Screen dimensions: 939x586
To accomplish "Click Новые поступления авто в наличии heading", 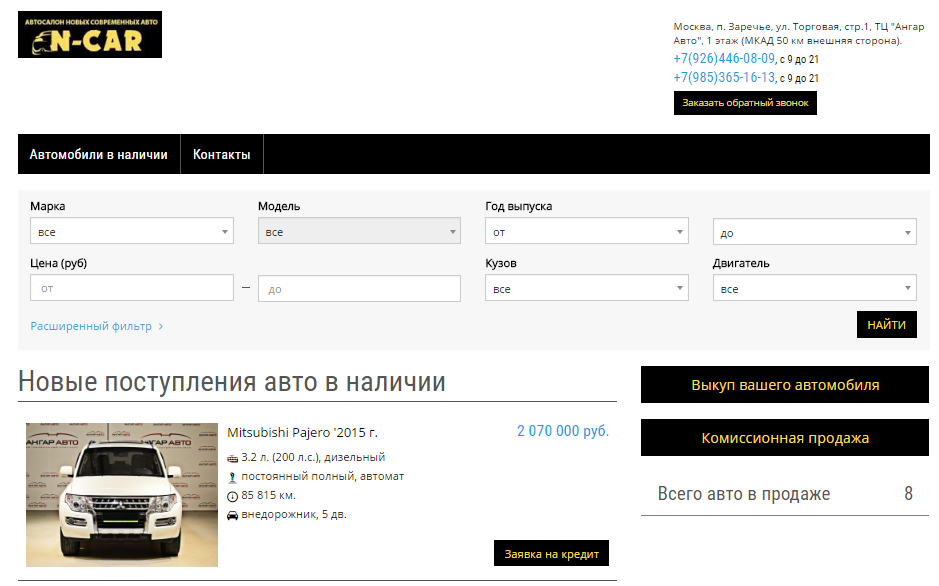I will (x=232, y=382).
